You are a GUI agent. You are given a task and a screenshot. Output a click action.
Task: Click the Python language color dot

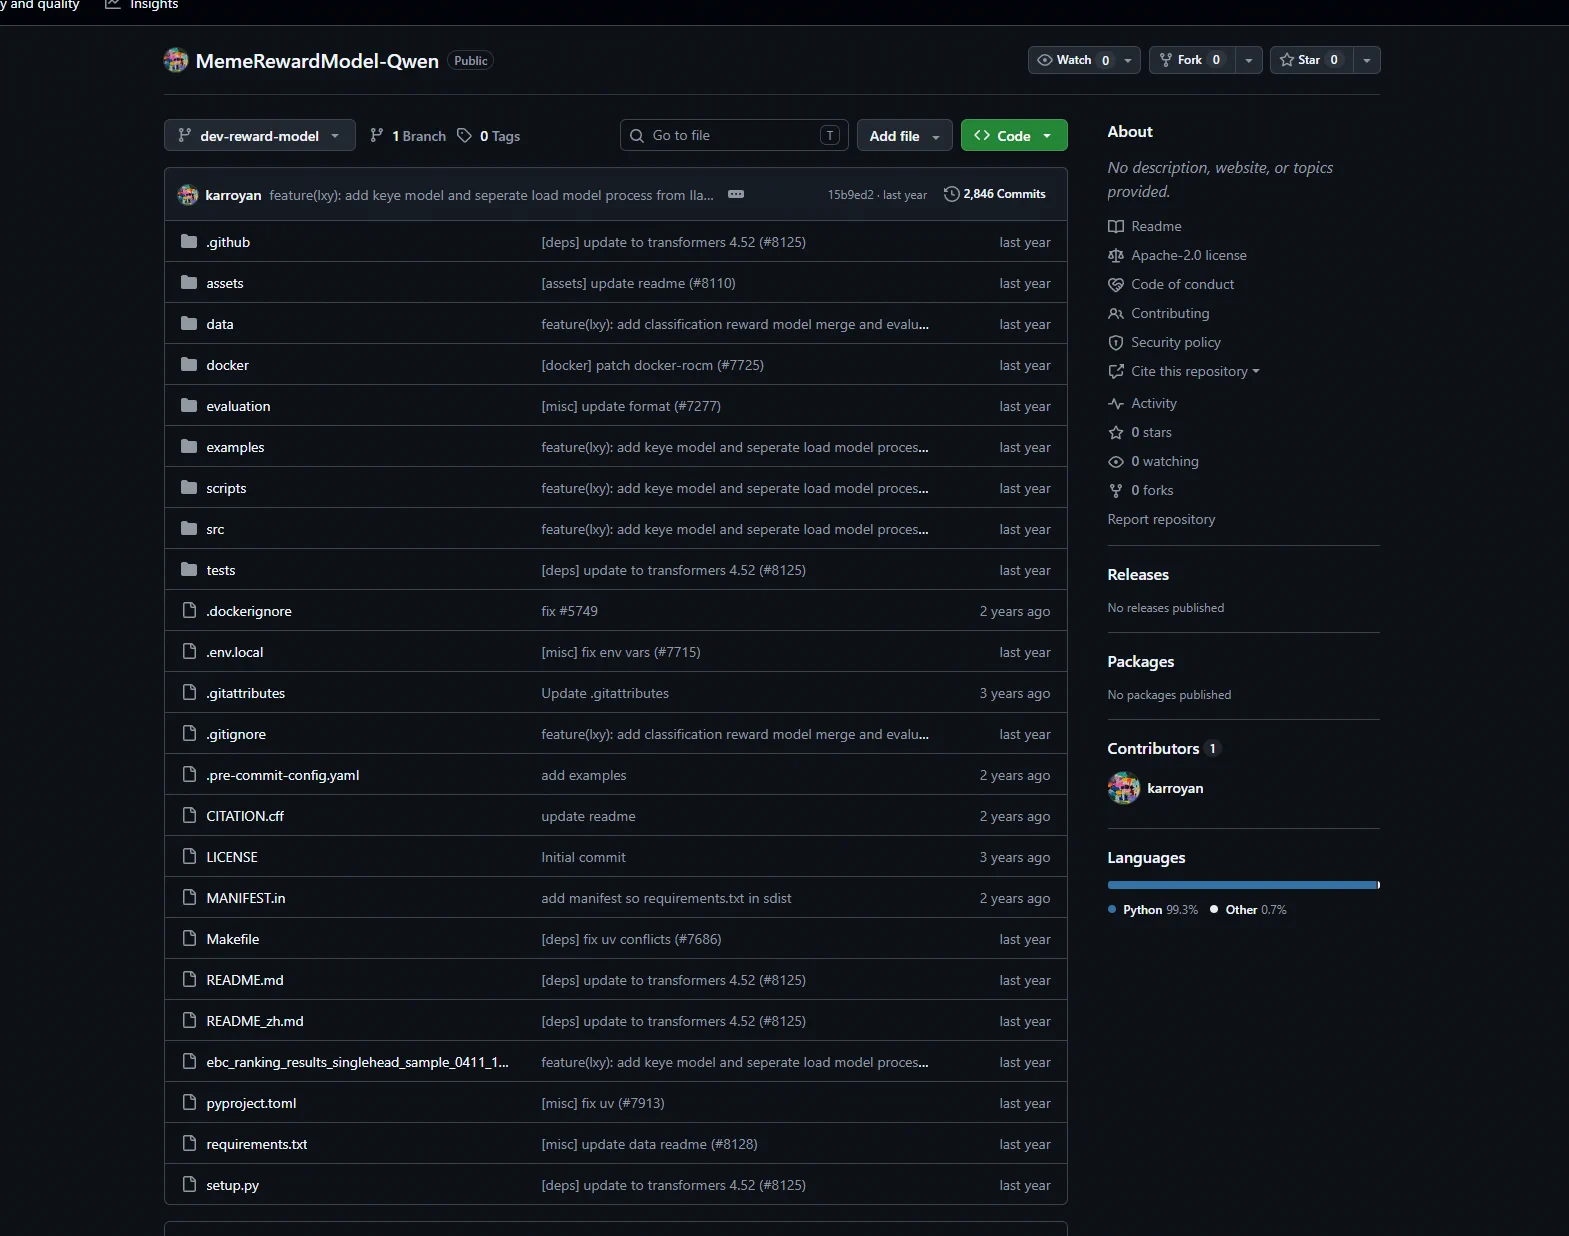click(1112, 910)
